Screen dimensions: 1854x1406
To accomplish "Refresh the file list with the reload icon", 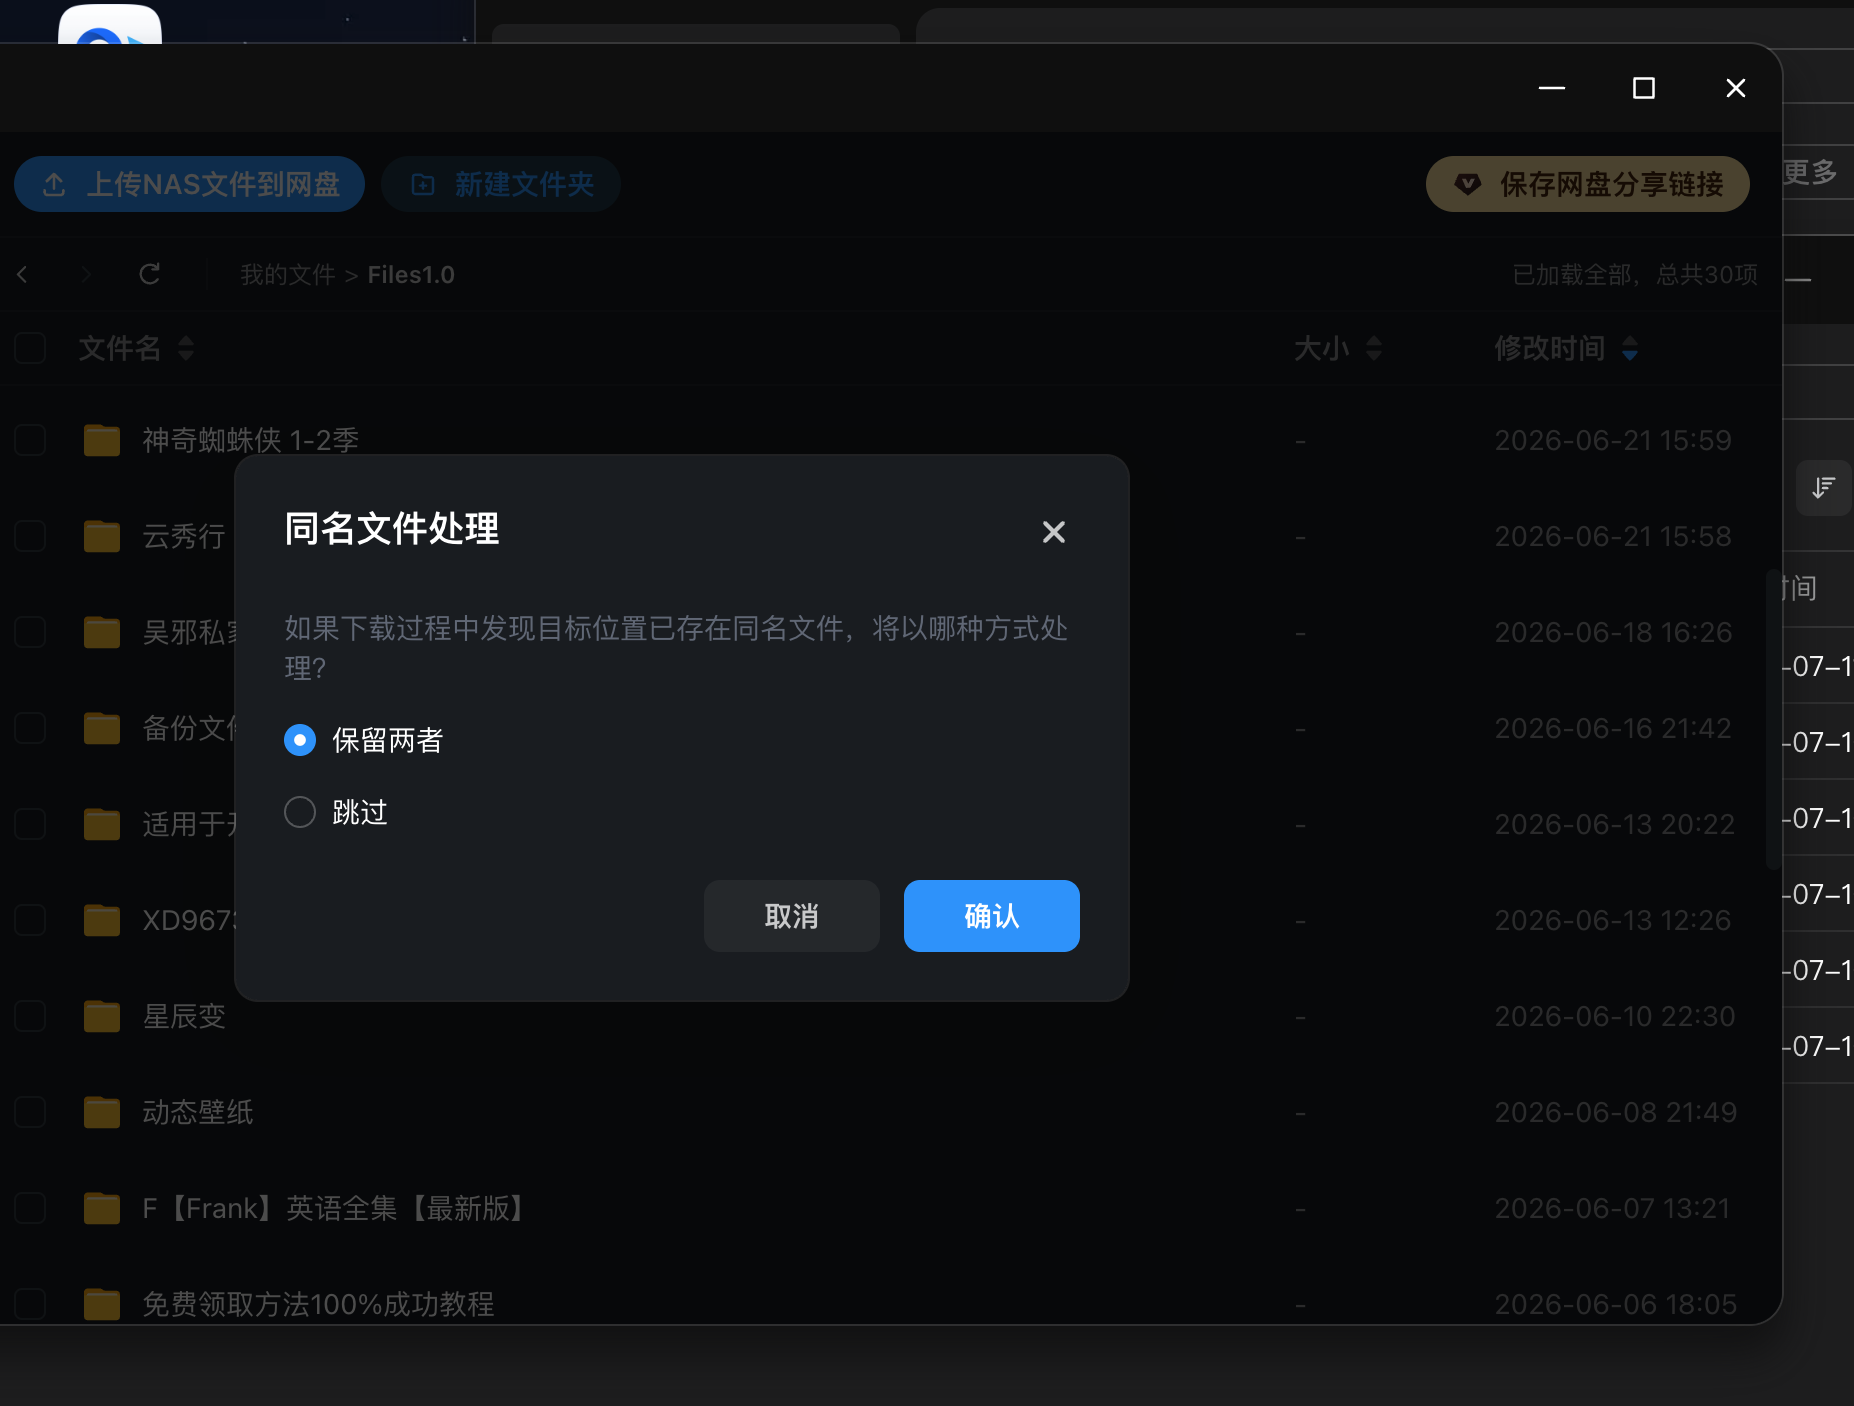I will point(150,274).
